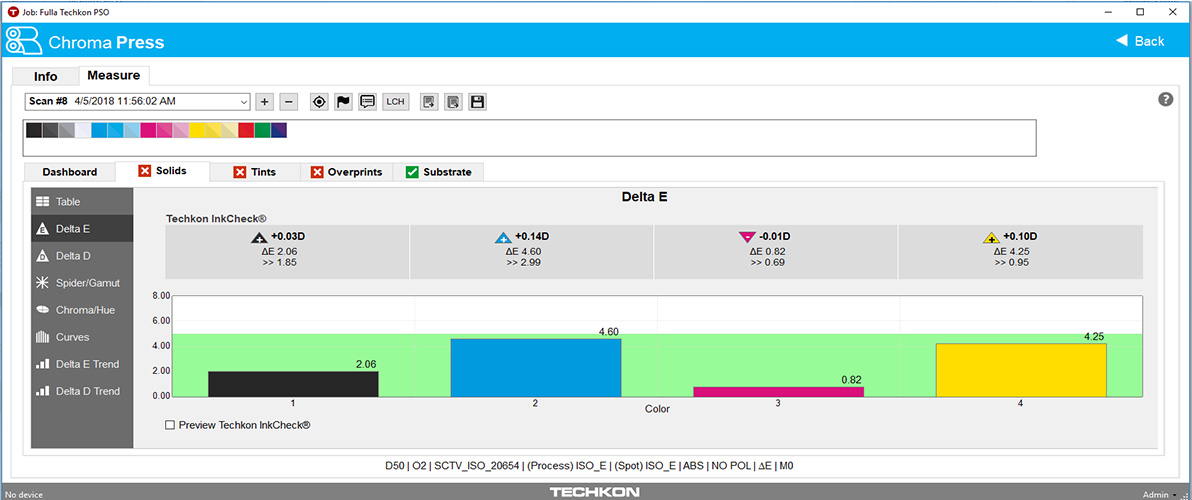Click the black bar labeled 2.06
1192x500 pixels.
click(x=293, y=384)
